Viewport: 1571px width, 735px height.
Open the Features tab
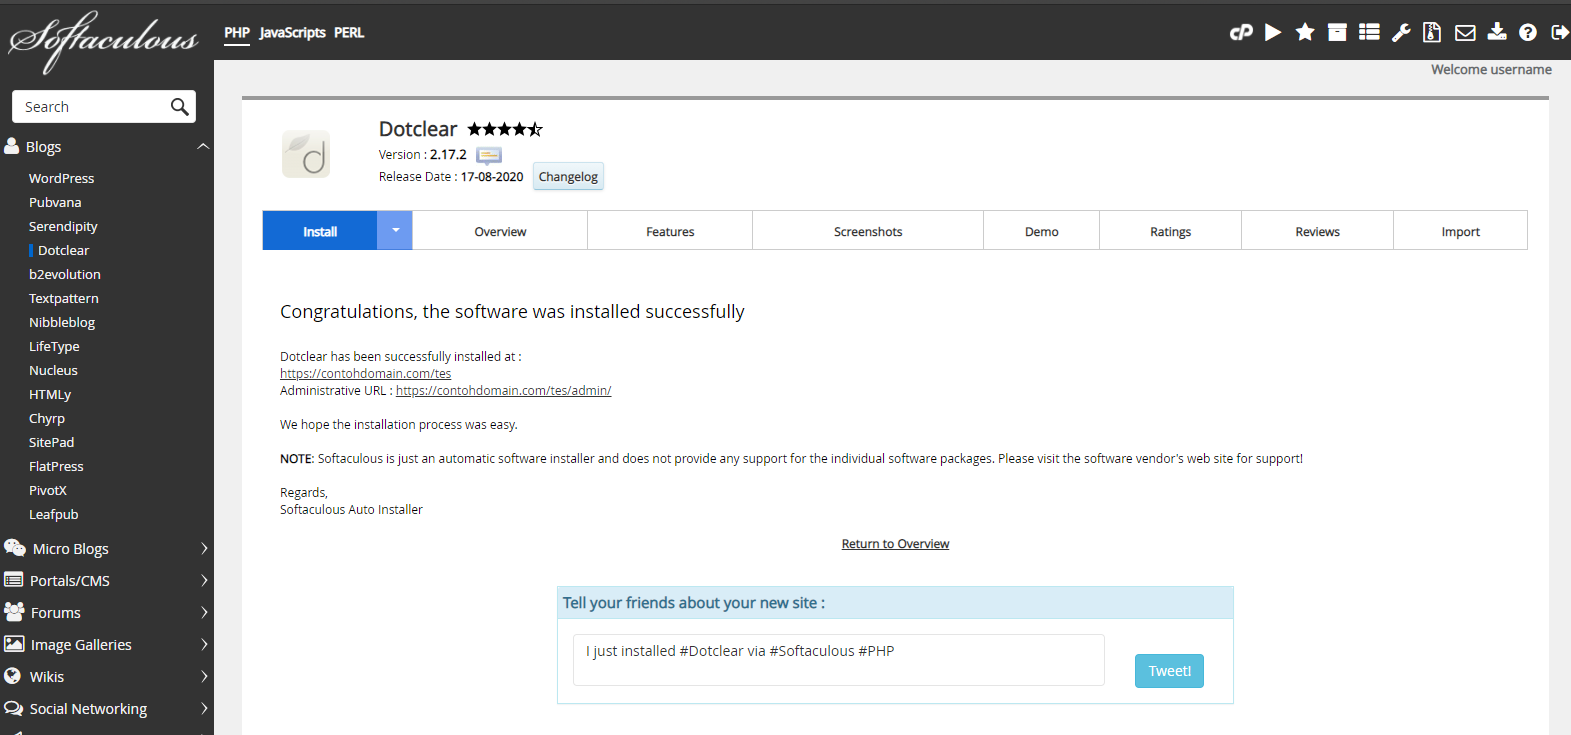coord(669,231)
